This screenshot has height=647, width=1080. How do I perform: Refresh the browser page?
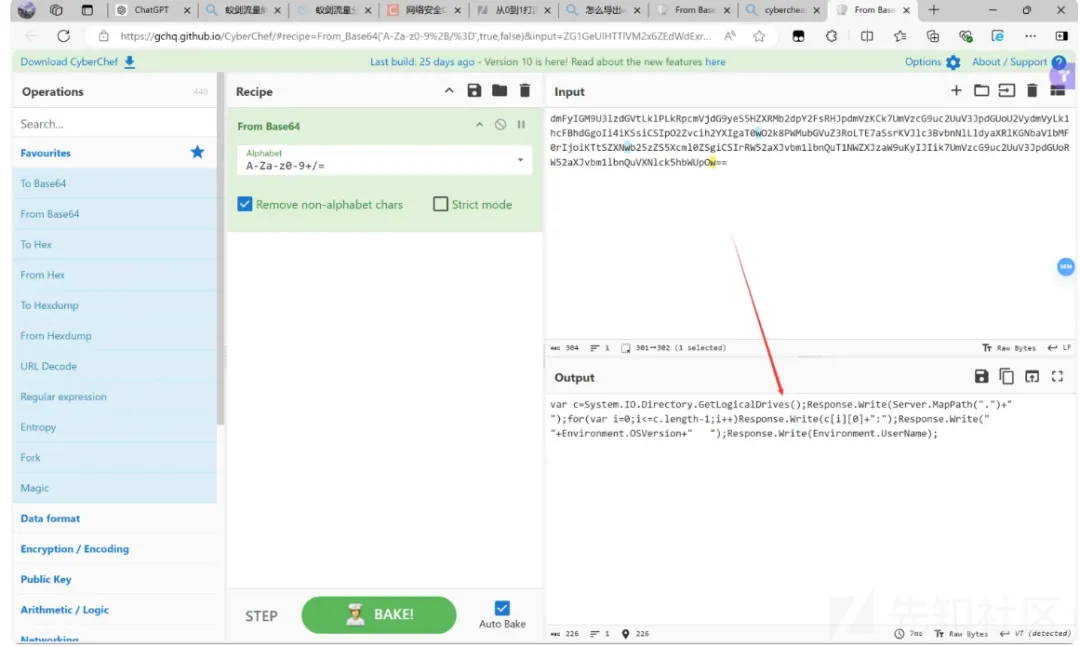[x=63, y=36]
